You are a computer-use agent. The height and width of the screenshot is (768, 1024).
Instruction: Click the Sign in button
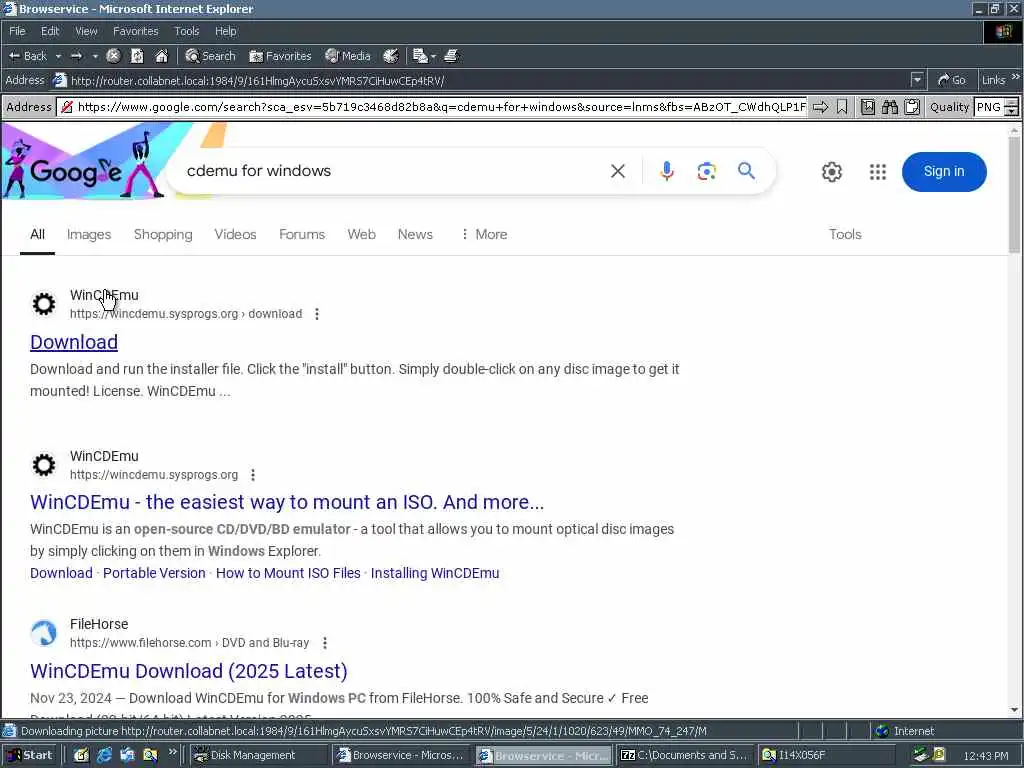pos(944,172)
